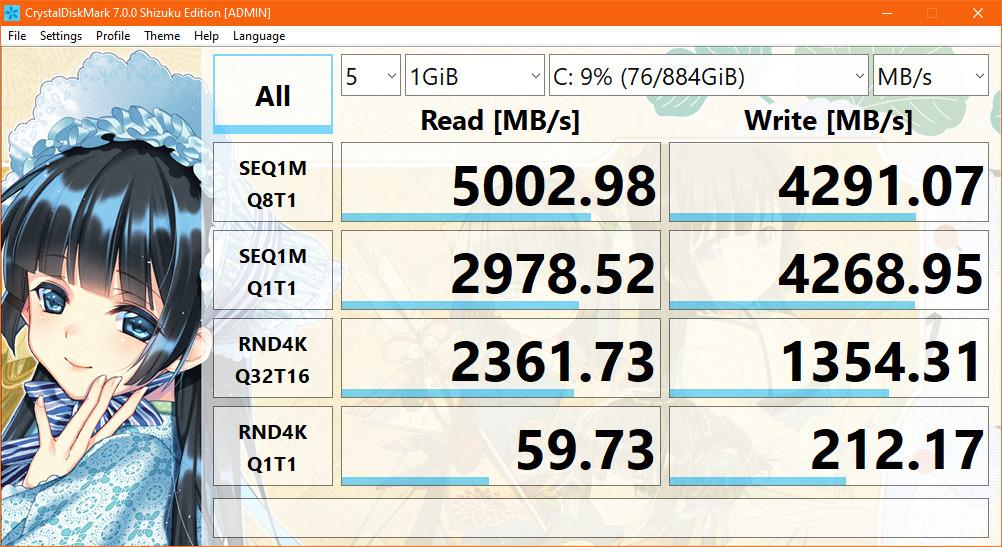
Task: Click the Write [MB/s] column header
Action: click(x=829, y=121)
